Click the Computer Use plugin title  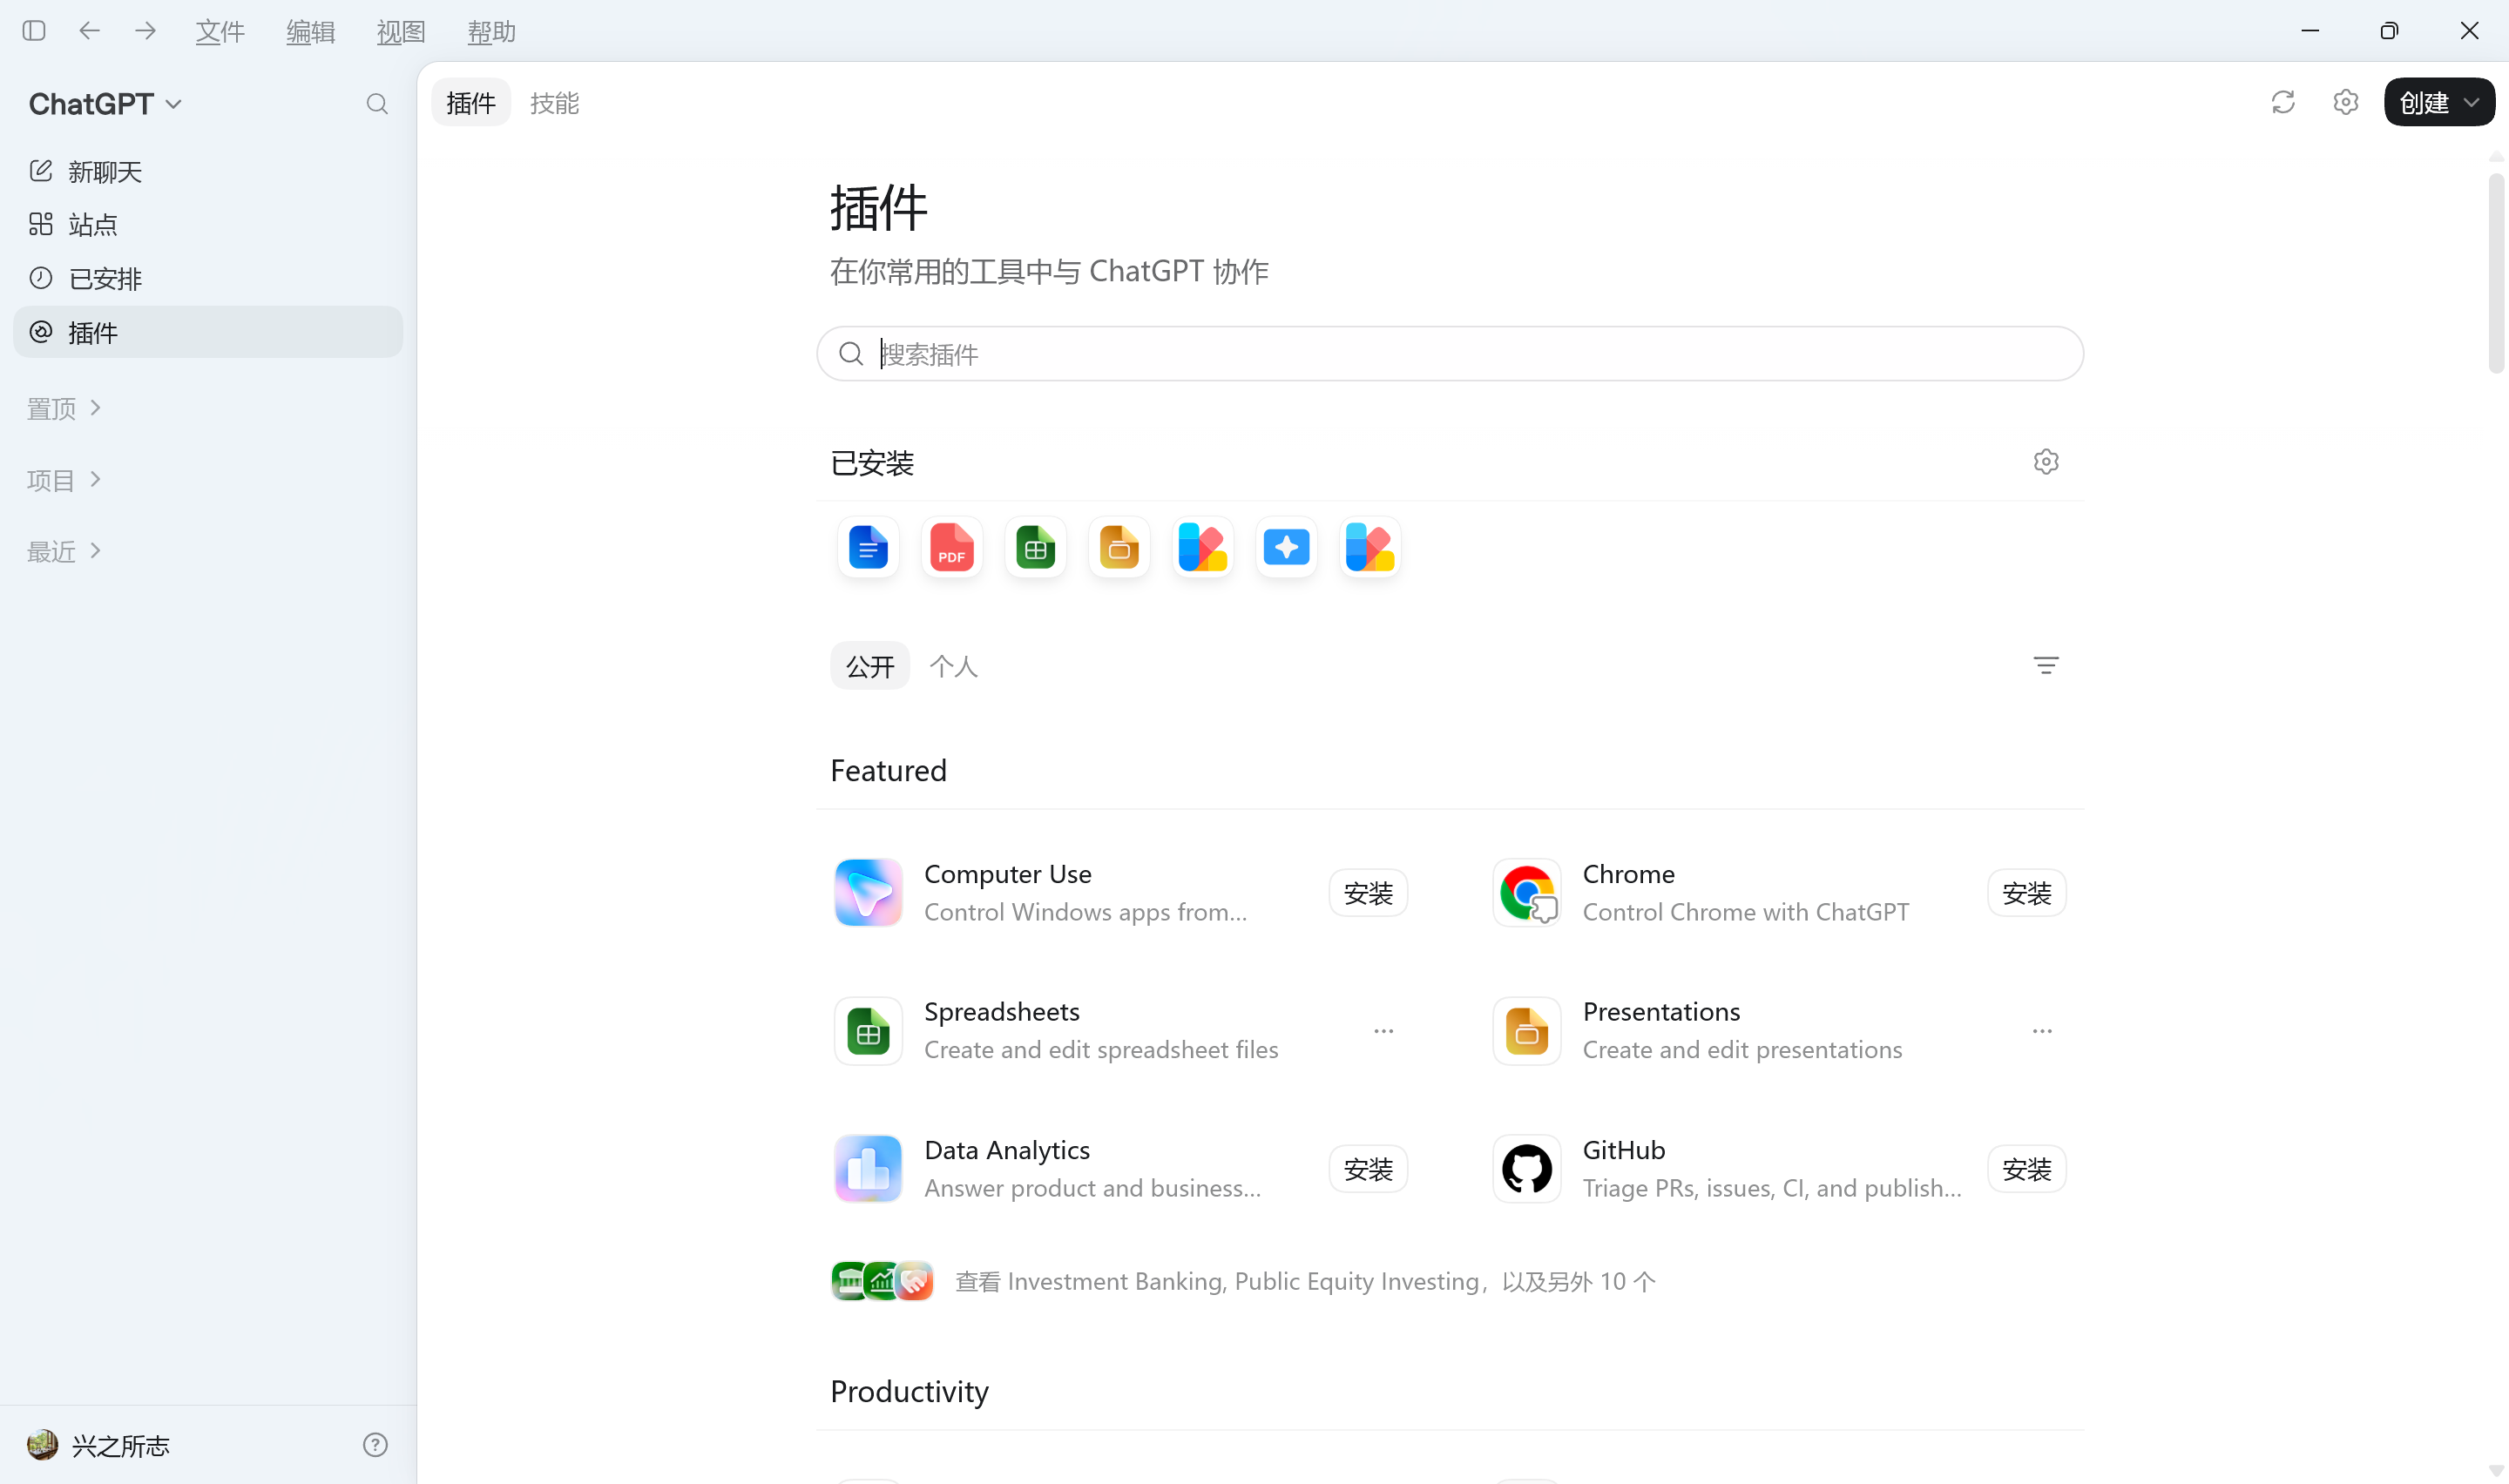[x=1008, y=874]
